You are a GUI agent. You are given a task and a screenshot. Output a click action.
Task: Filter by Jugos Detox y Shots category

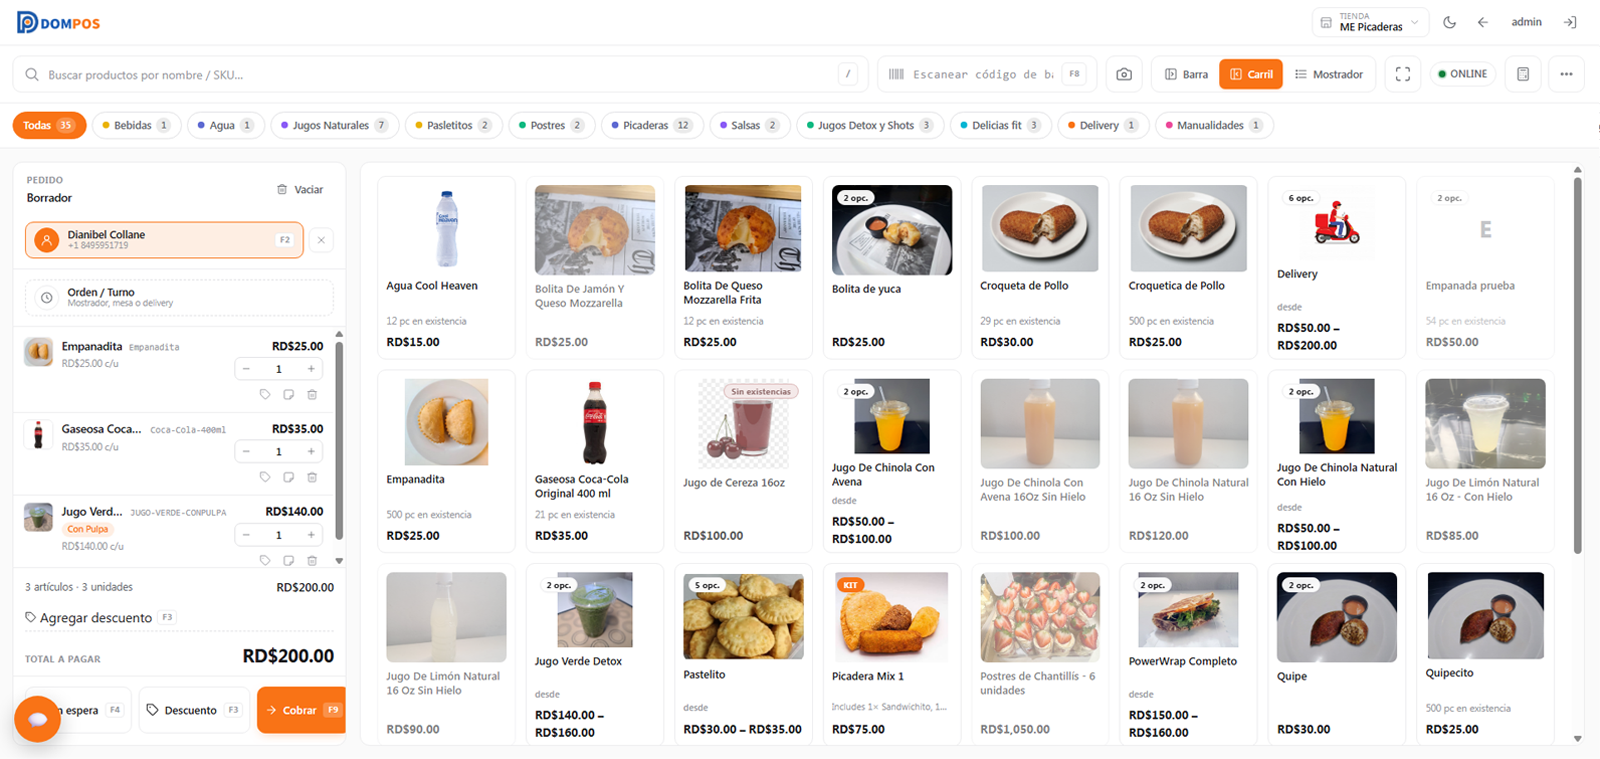coord(870,125)
